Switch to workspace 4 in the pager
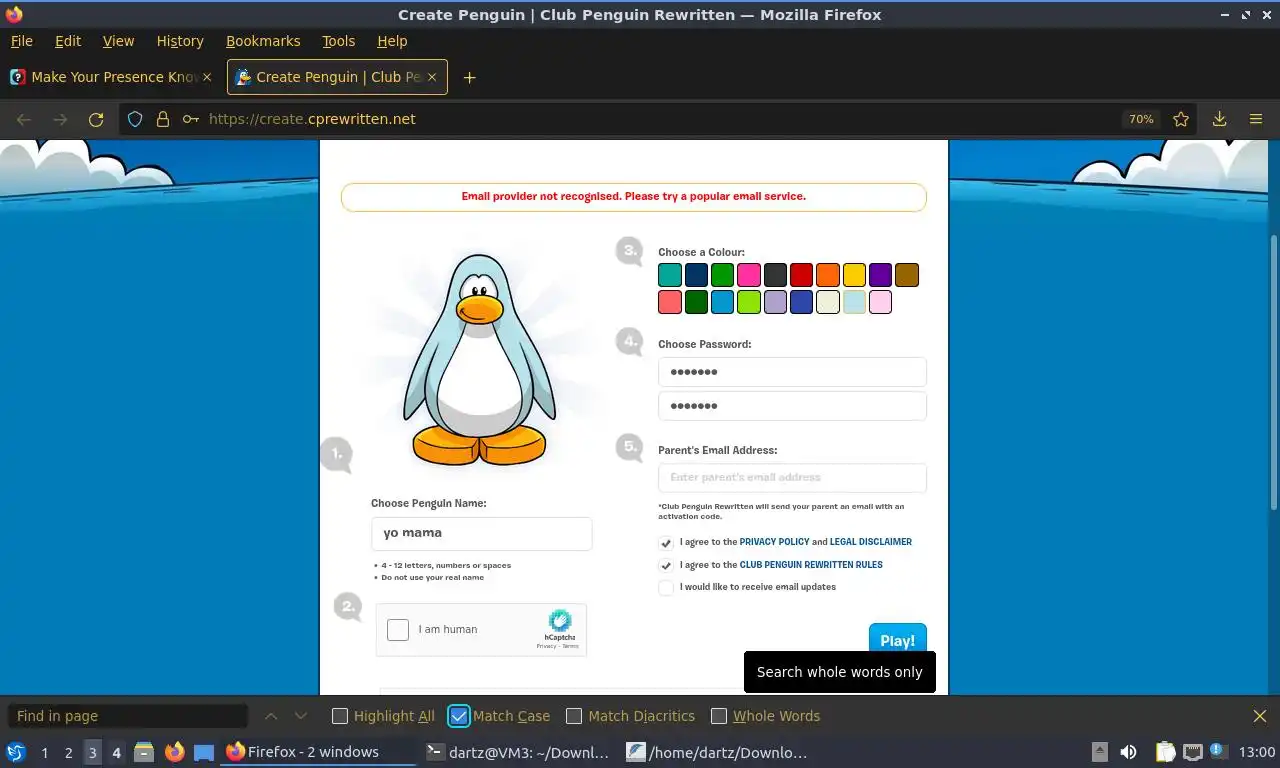Image resolution: width=1280 pixels, height=768 pixels. [x=116, y=752]
